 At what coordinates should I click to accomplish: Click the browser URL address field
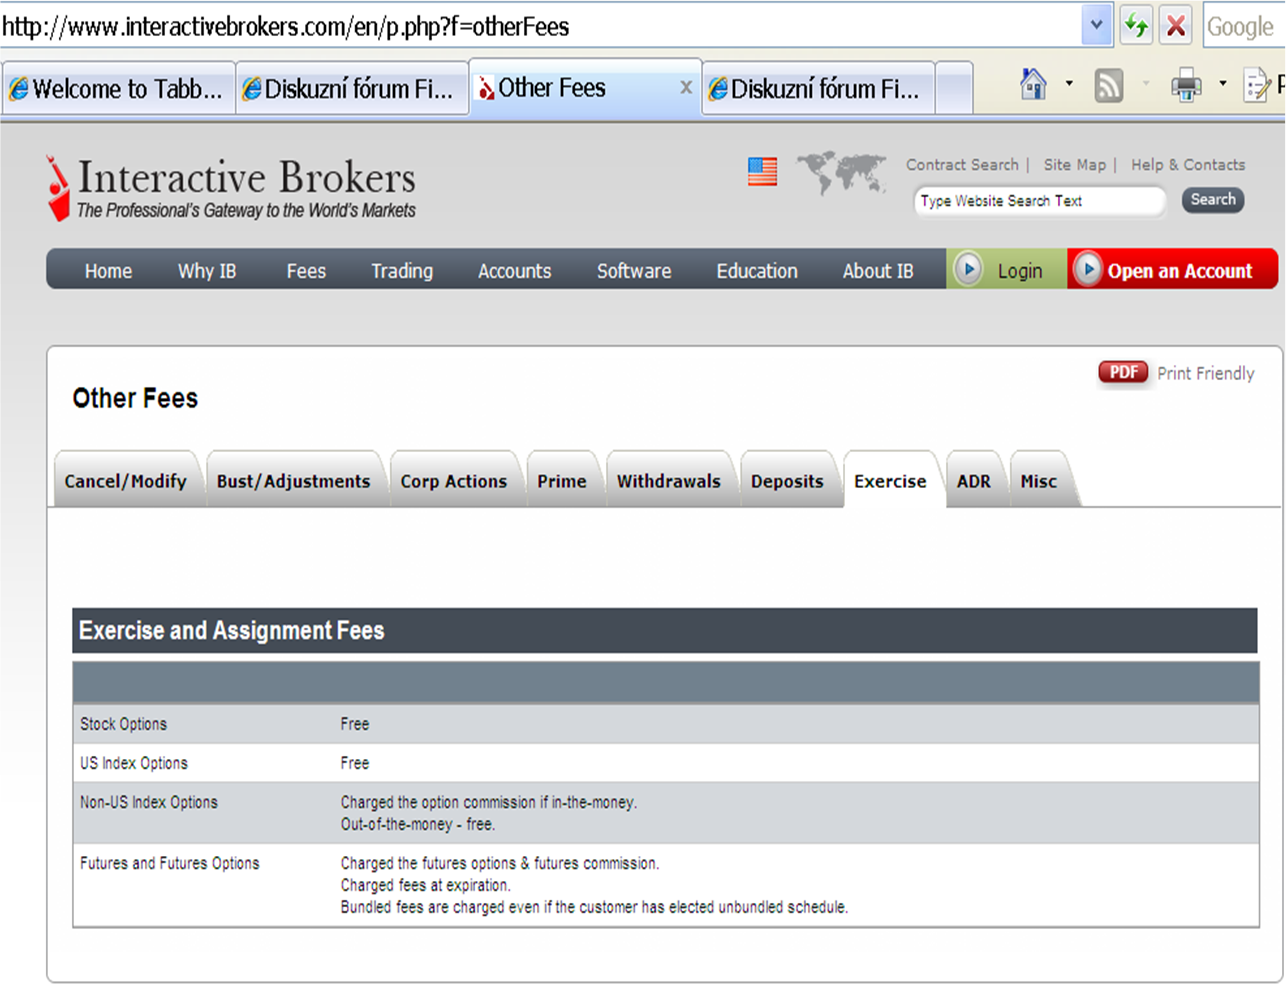pos(540,27)
